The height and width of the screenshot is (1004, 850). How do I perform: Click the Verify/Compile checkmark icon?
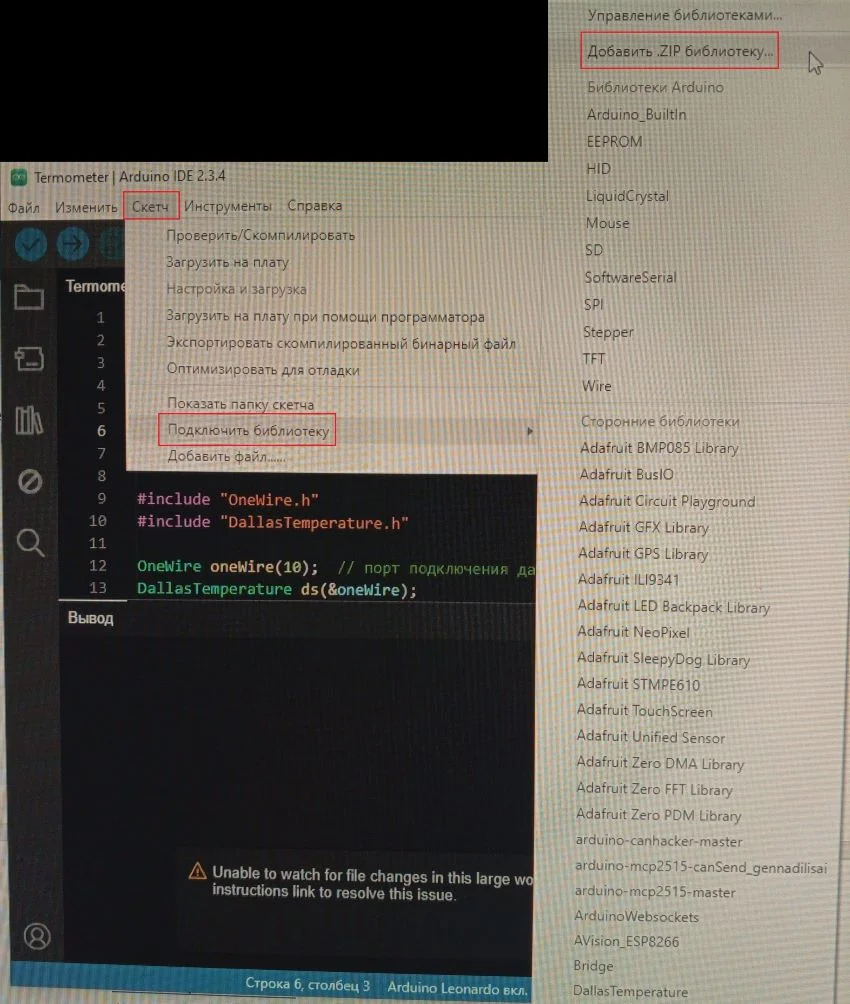coord(29,242)
